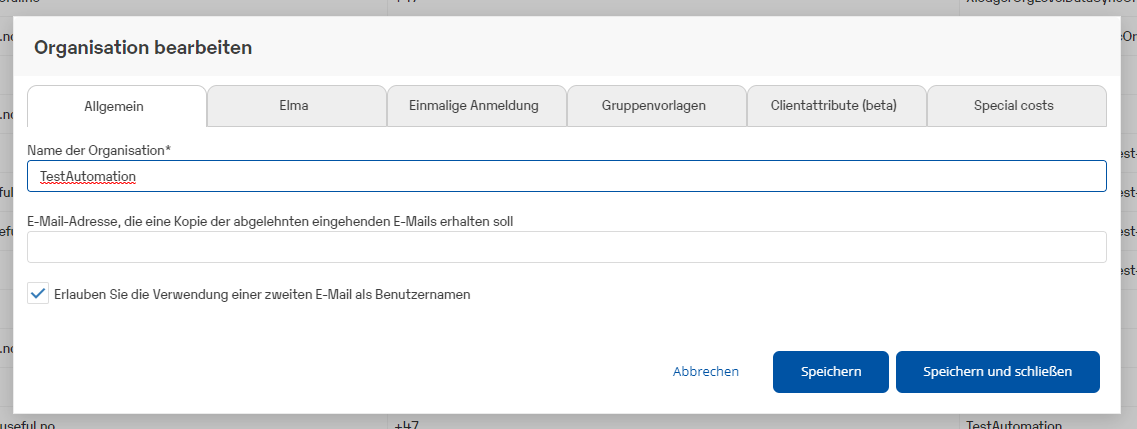Viewport: 1137px width, 429px height.
Task: Click the 'Name der Organisation*' field label
Action: pyautogui.click(x=99, y=150)
